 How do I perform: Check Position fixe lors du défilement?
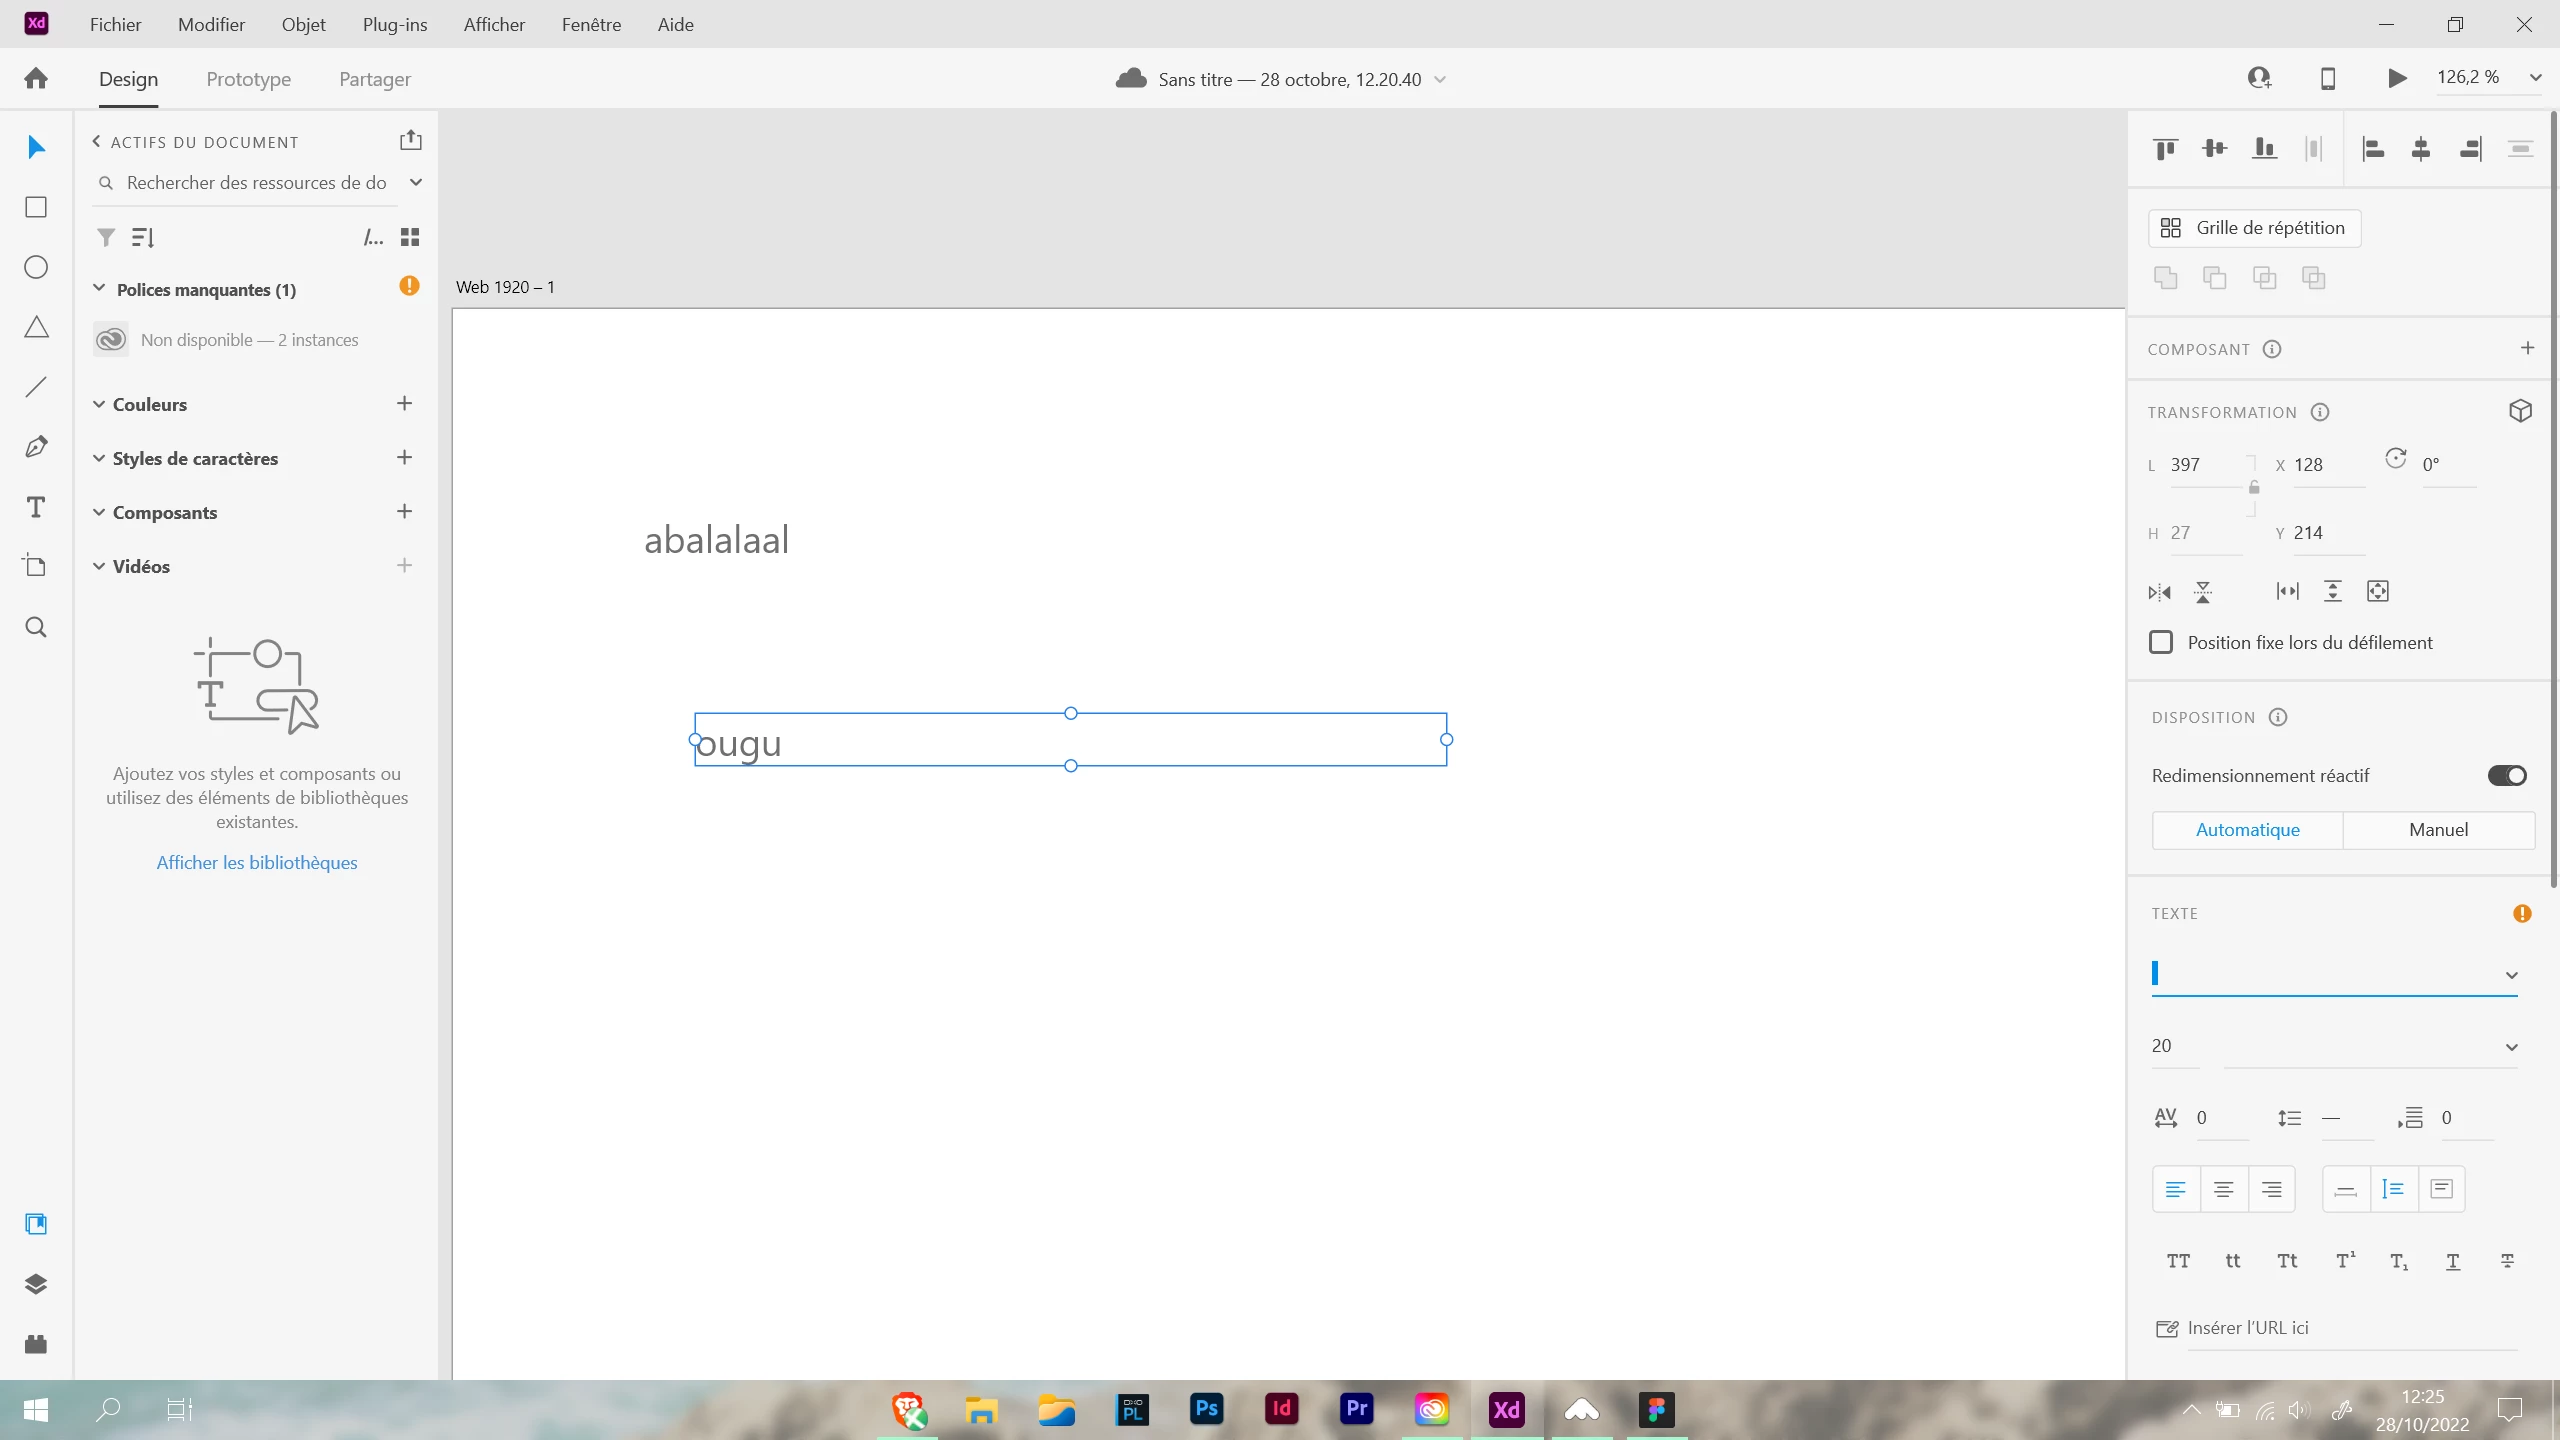(2161, 643)
